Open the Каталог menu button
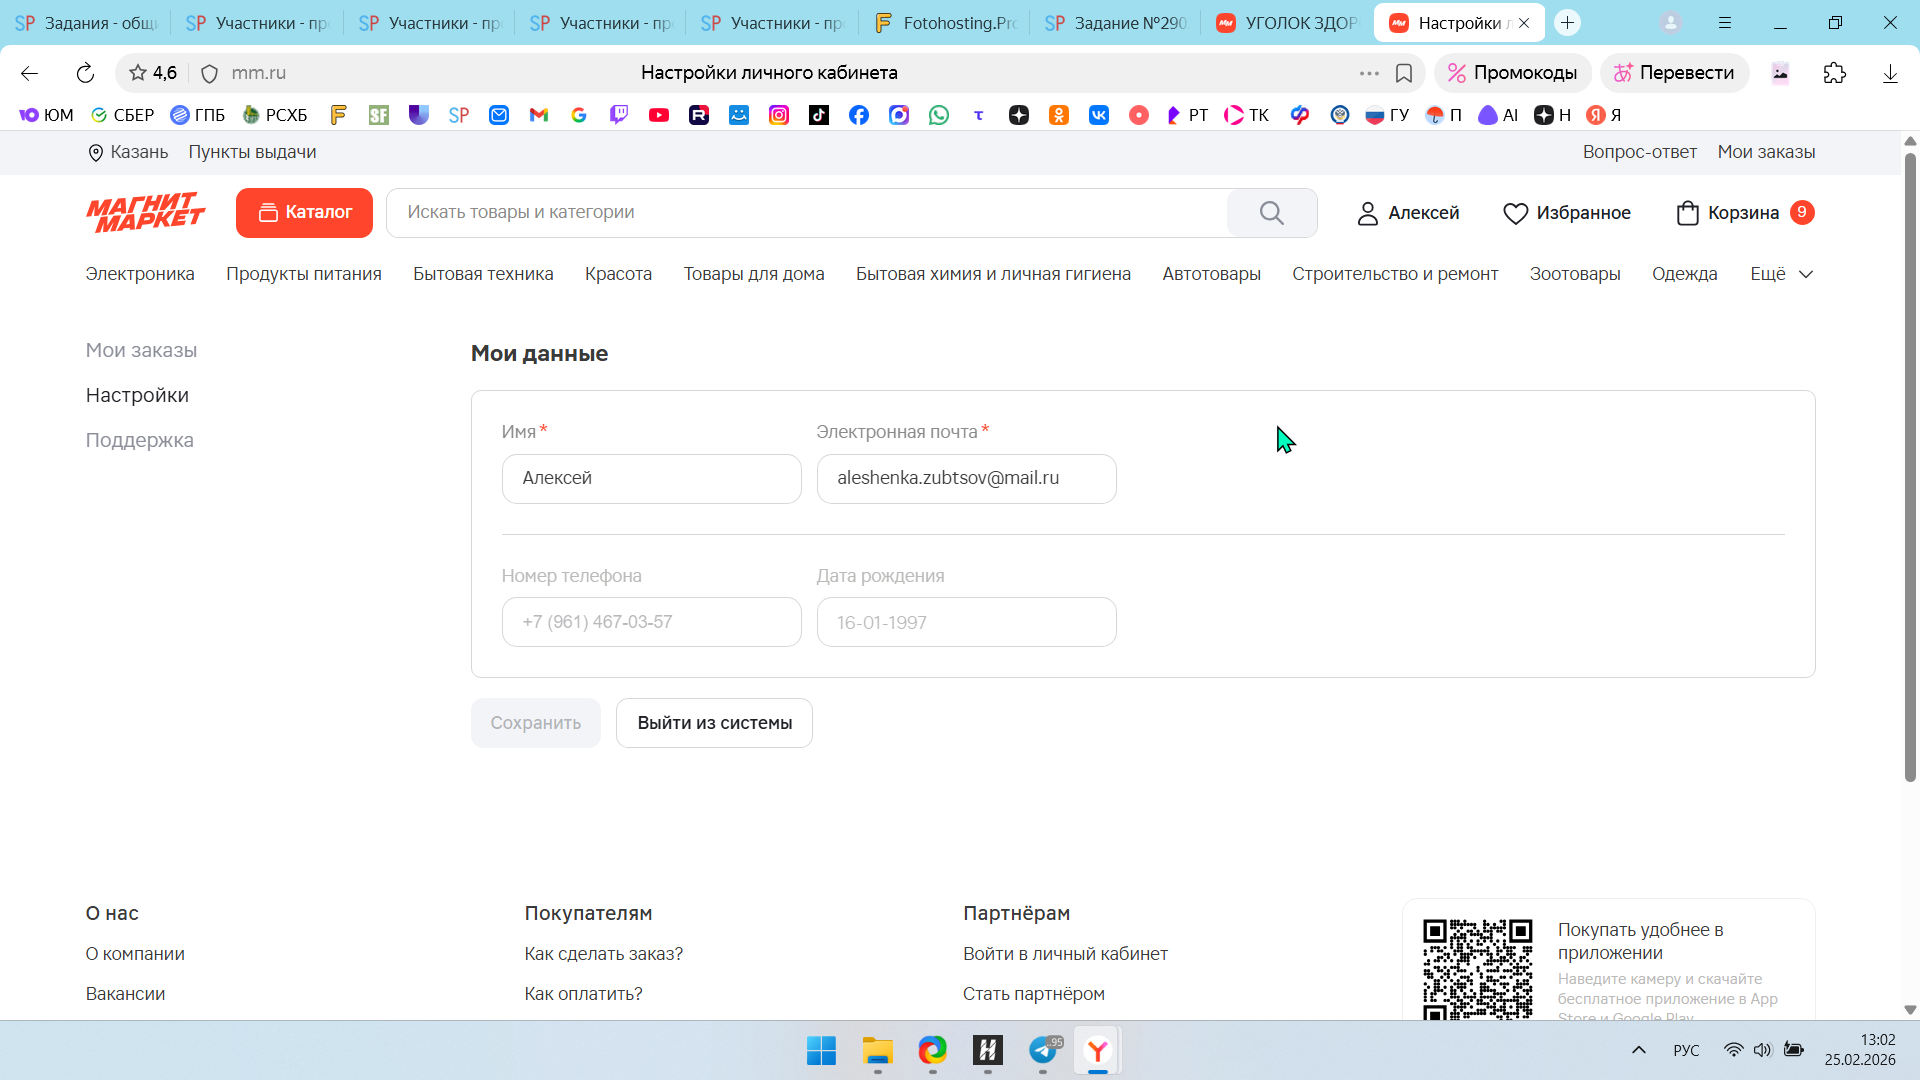This screenshot has height=1080, width=1920. tap(304, 213)
